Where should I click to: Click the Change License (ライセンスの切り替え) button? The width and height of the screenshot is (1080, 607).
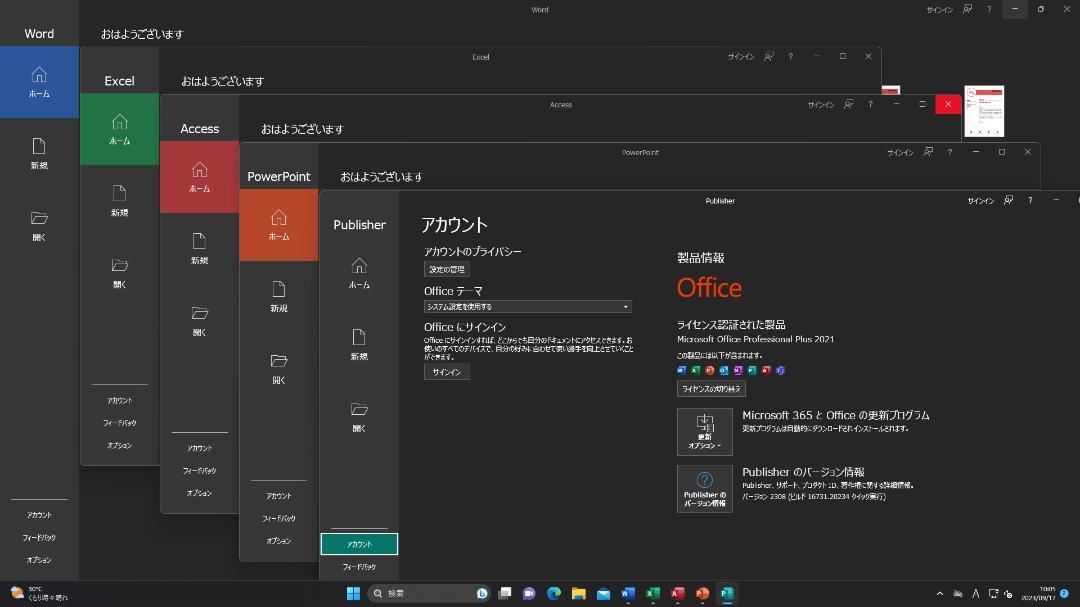click(x=711, y=389)
